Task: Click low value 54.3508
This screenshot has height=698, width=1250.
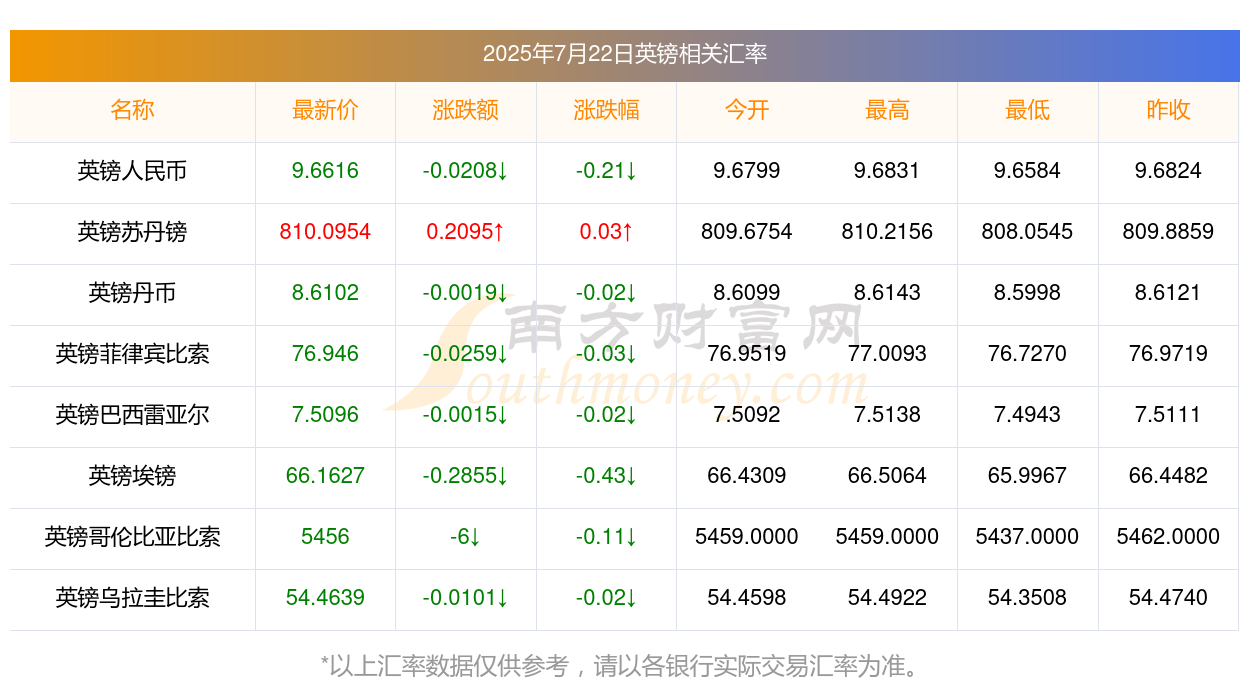Action: [1028, 598]
